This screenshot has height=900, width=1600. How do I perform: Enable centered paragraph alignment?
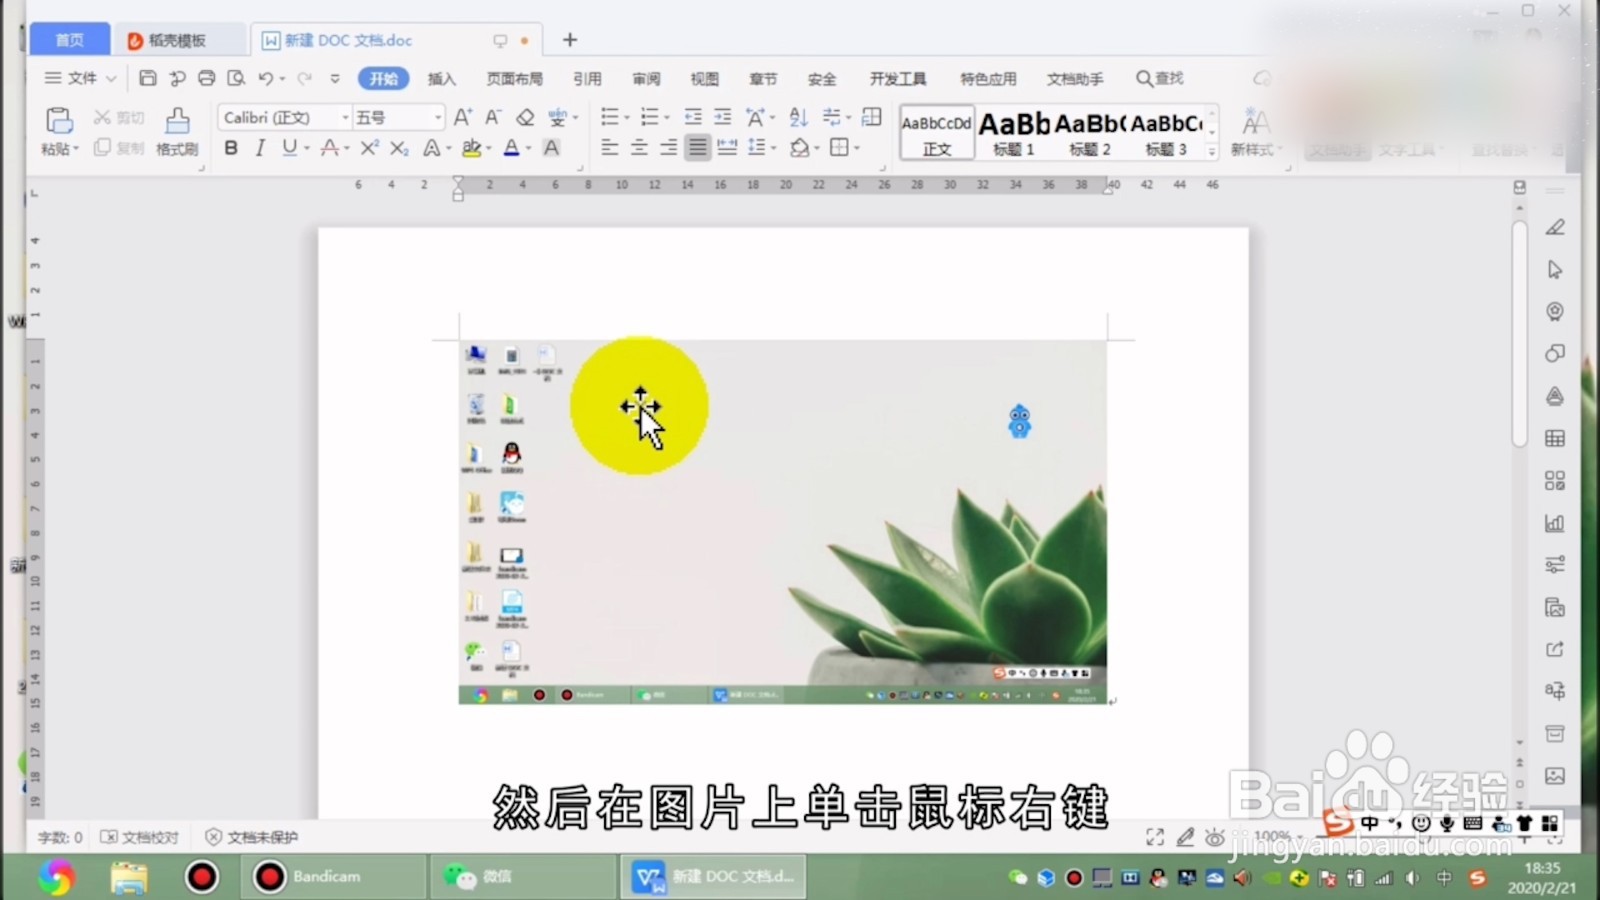click(638, 148)
